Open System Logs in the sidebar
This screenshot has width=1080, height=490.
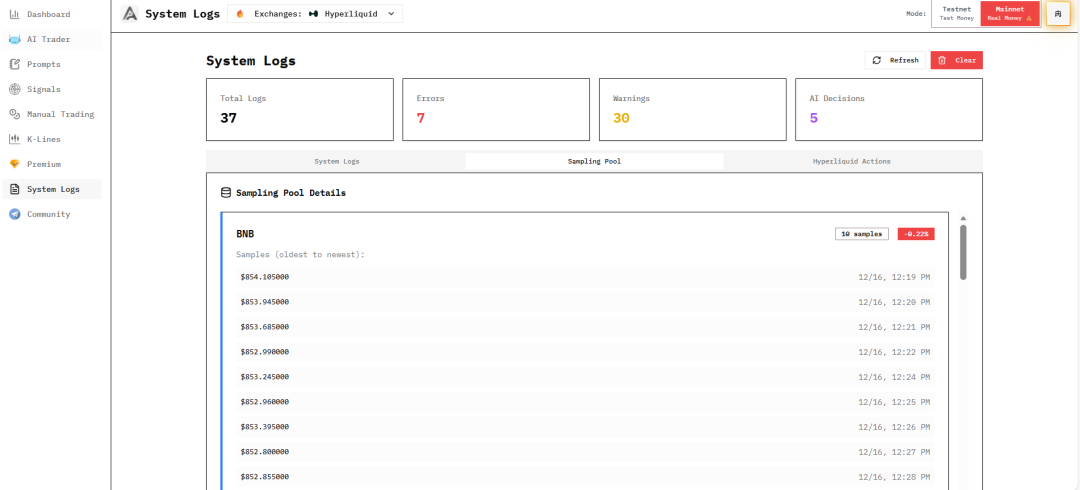pyautogui.click(x=52, y=189)
